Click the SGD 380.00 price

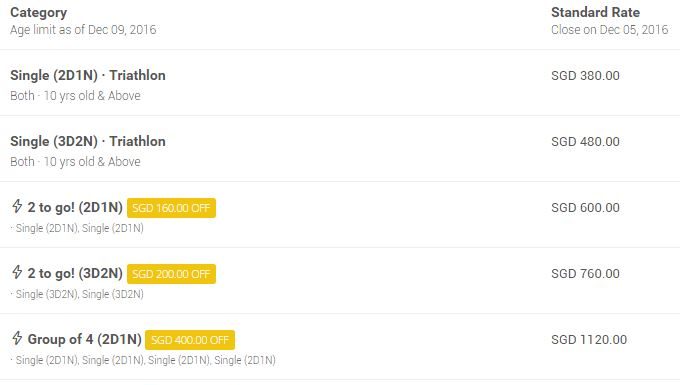585,75
